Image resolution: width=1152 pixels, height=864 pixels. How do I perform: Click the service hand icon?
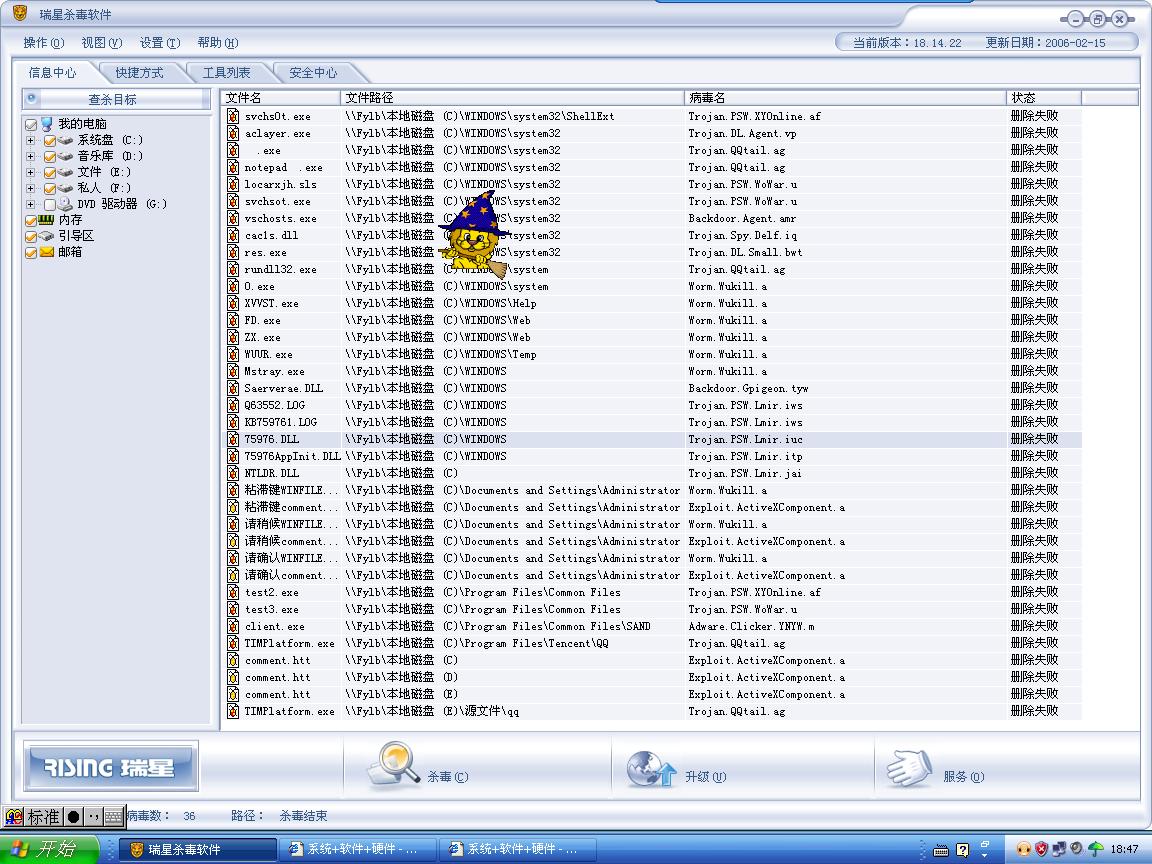click(x=910, y=768)
